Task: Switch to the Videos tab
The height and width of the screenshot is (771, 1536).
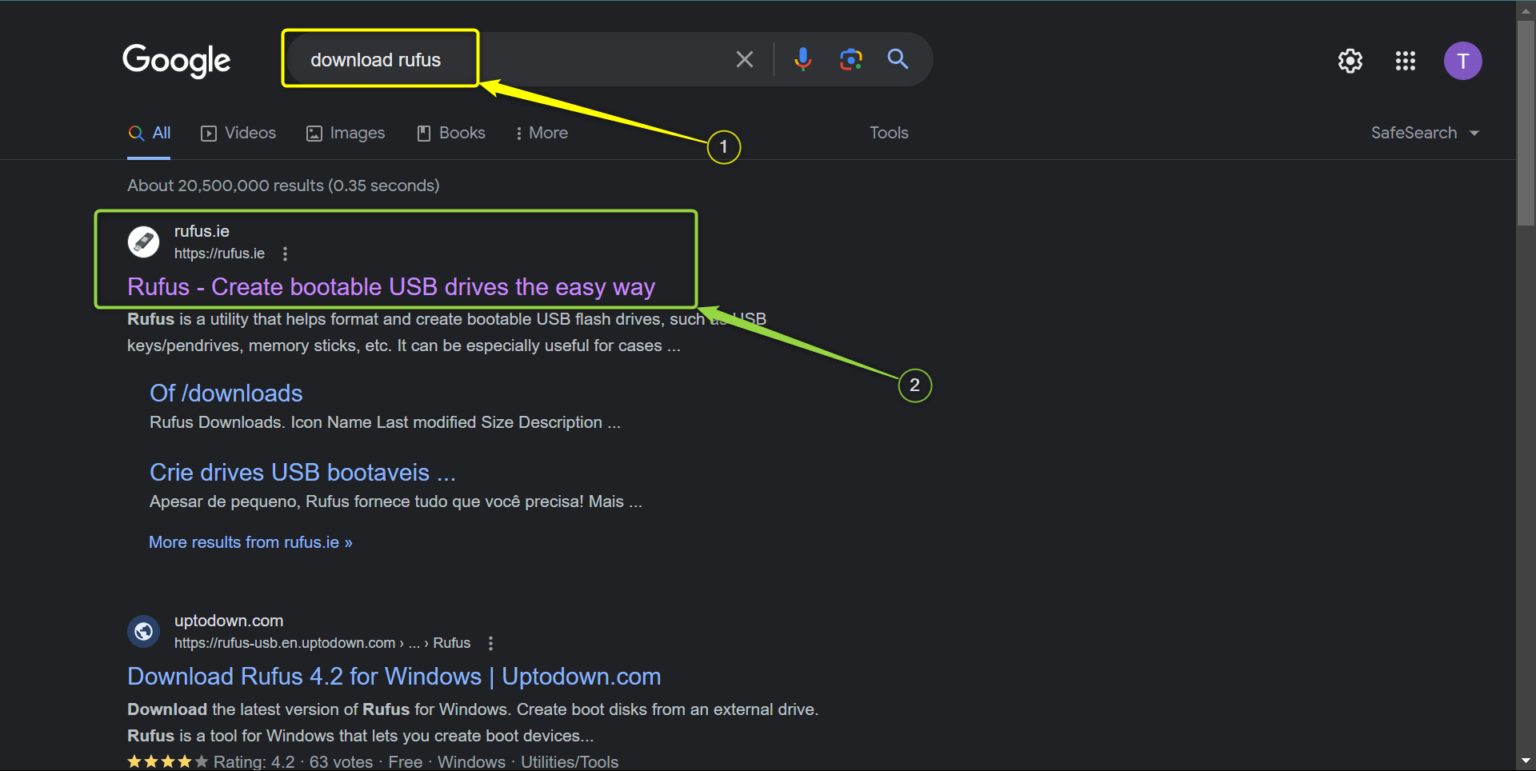Action: tap(238, 132)
